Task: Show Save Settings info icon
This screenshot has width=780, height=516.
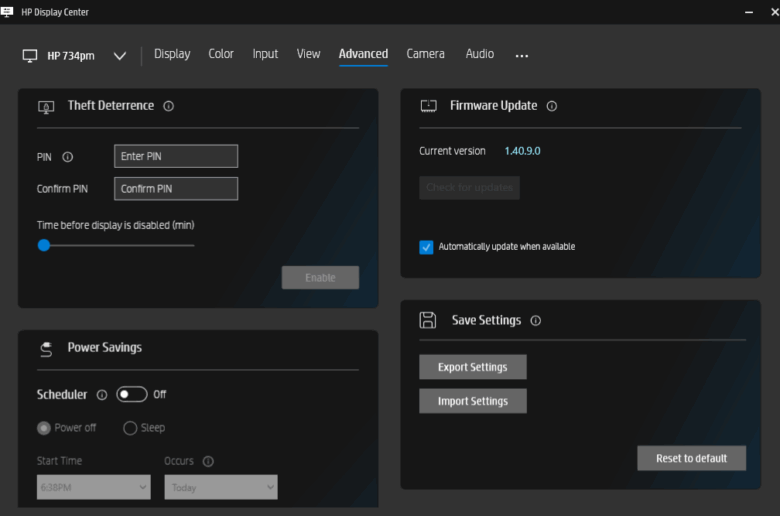Action: (x=535, y=321)
